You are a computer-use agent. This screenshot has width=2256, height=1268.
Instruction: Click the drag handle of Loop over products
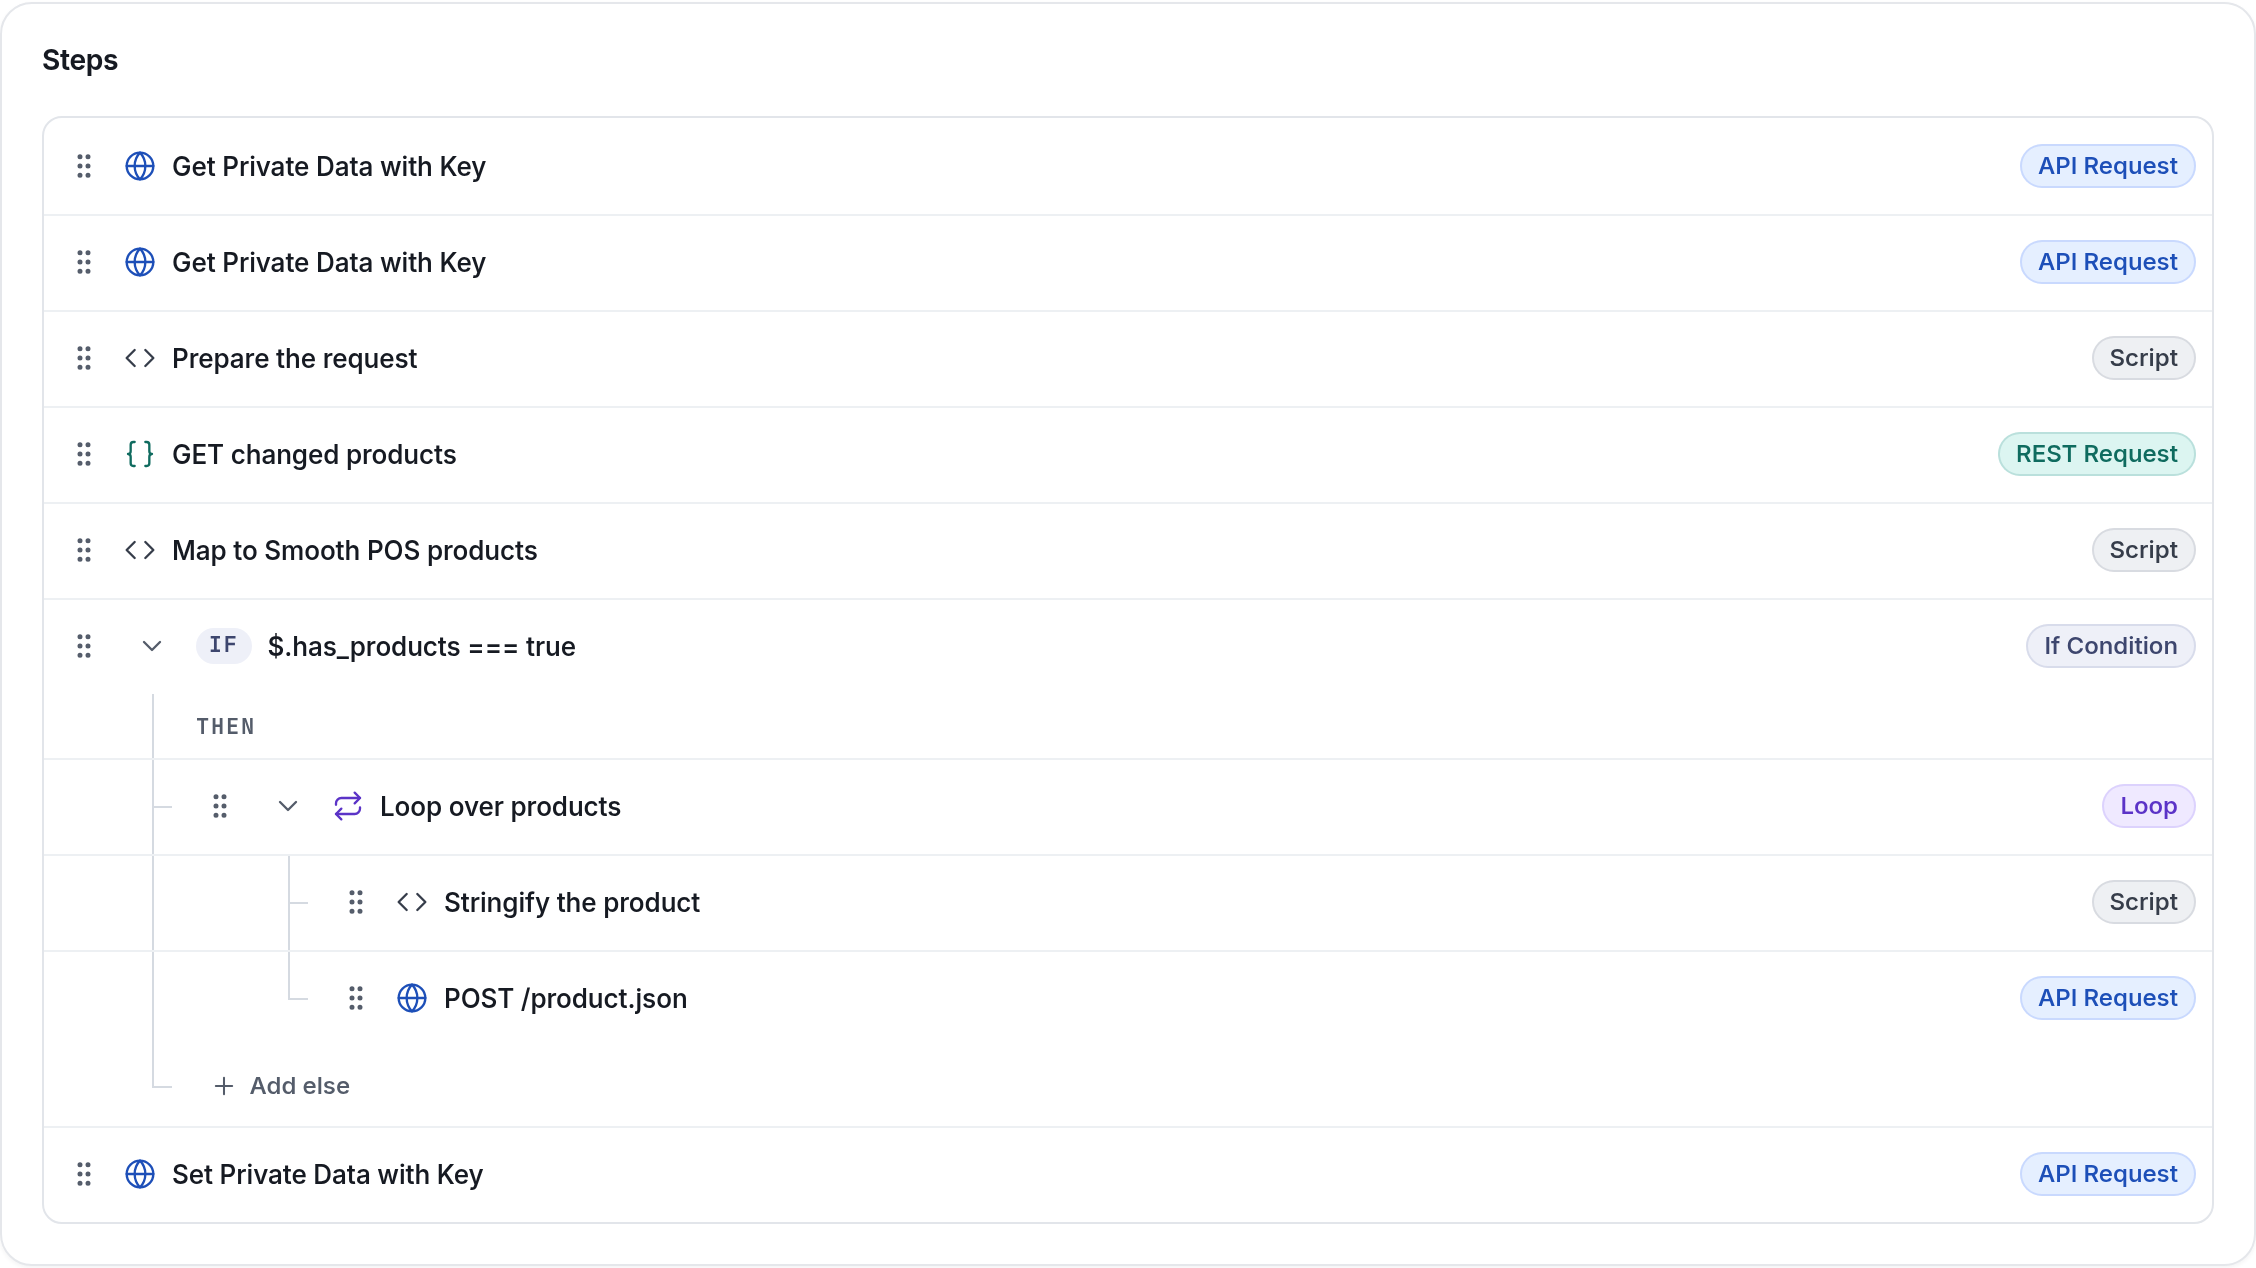(x=220, y=806)
